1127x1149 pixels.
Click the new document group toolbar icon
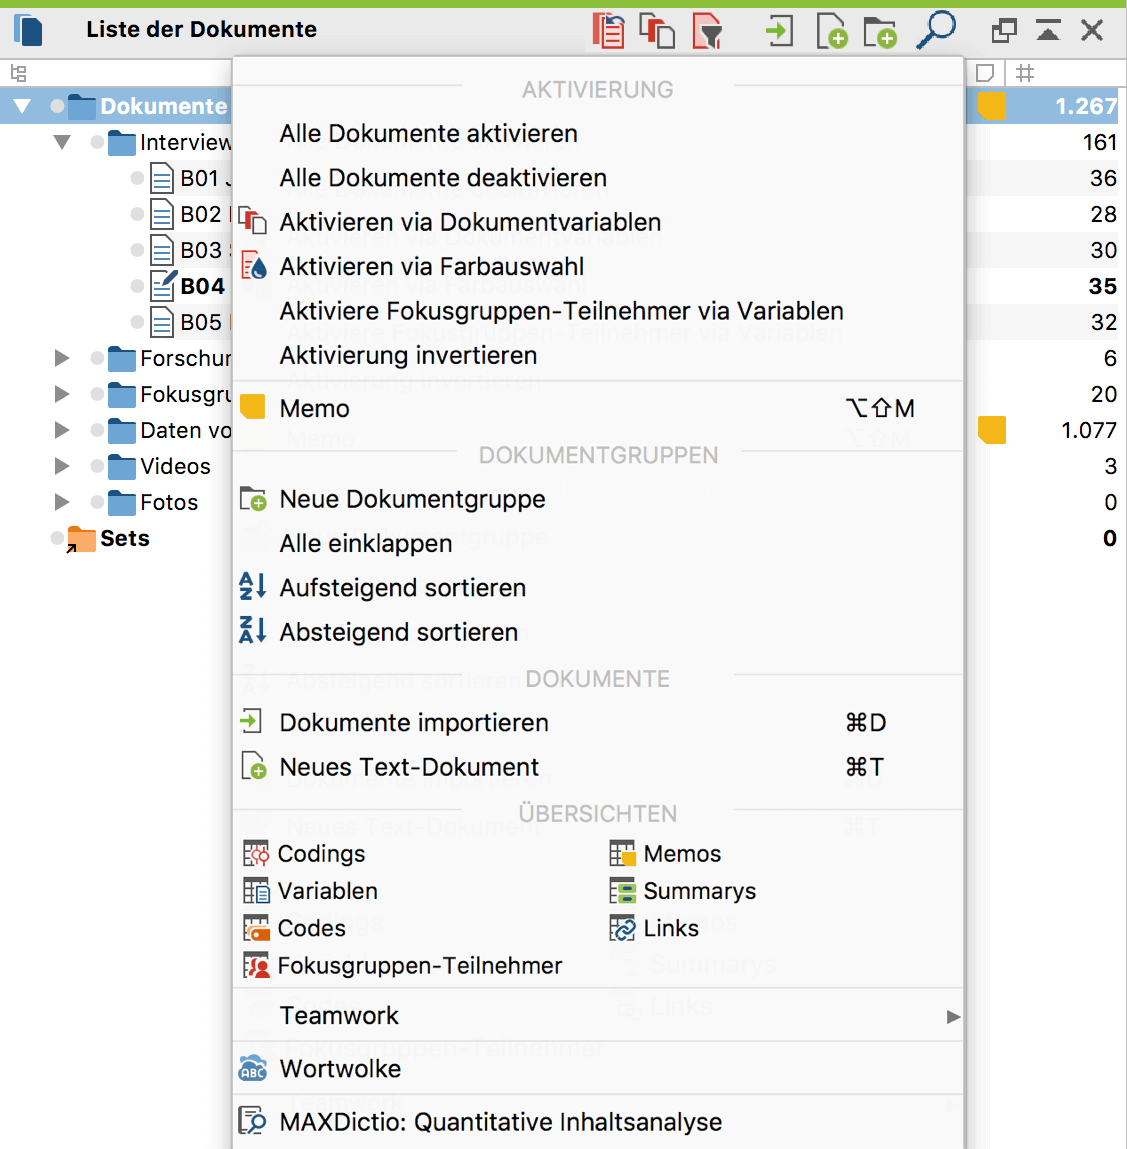pyautogui.click(x=880, y=31)
